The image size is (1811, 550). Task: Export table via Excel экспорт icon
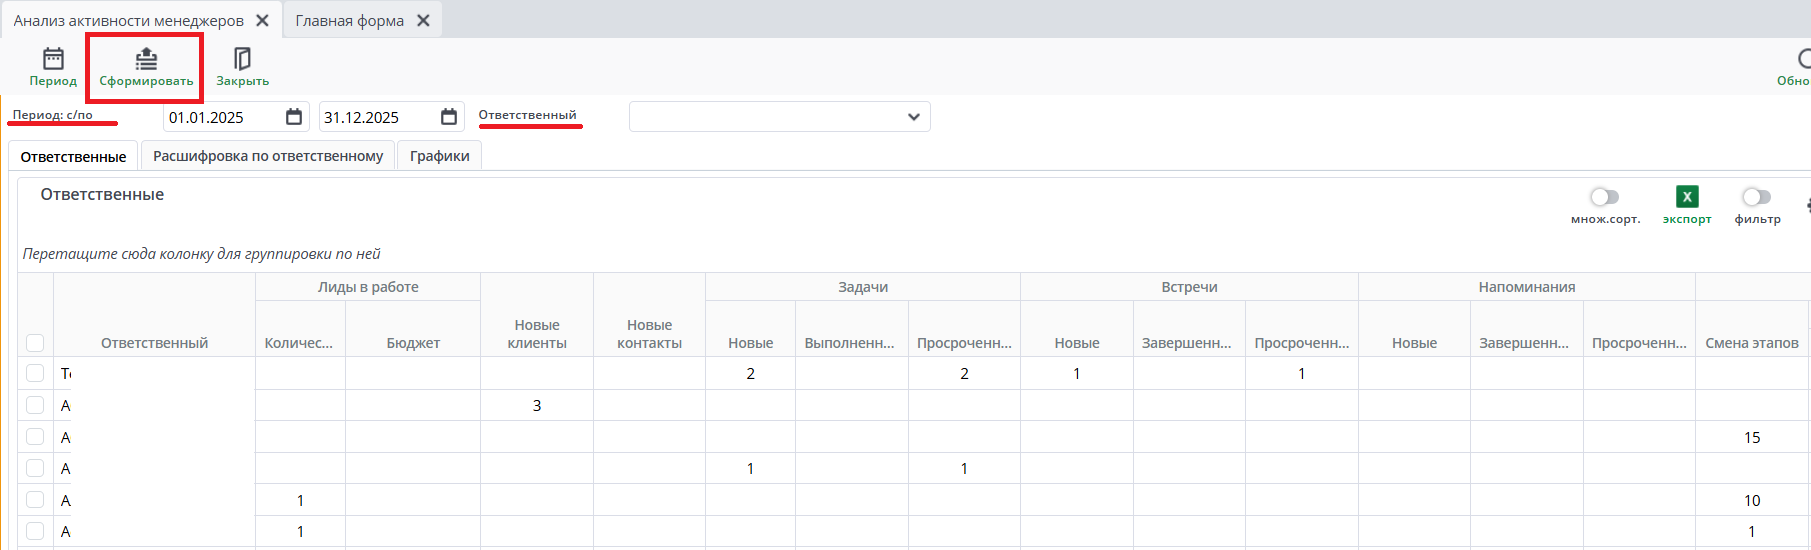click(1686, 197)
